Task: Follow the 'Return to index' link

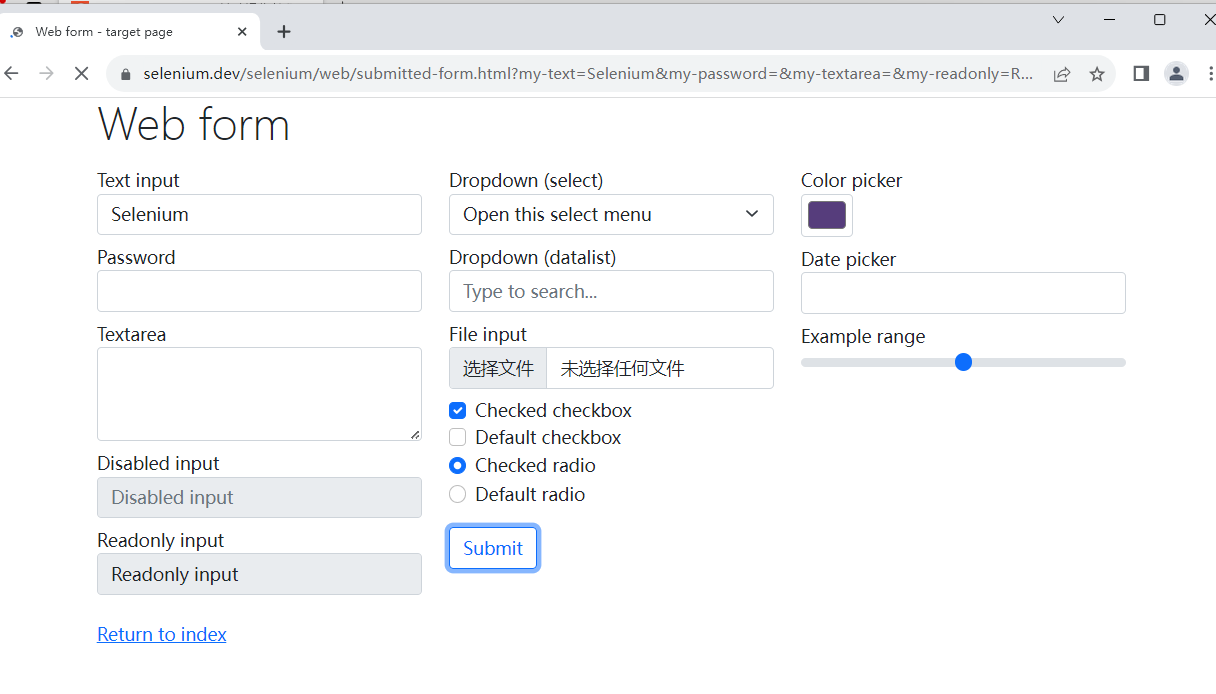Action: (x=162, y=634)
